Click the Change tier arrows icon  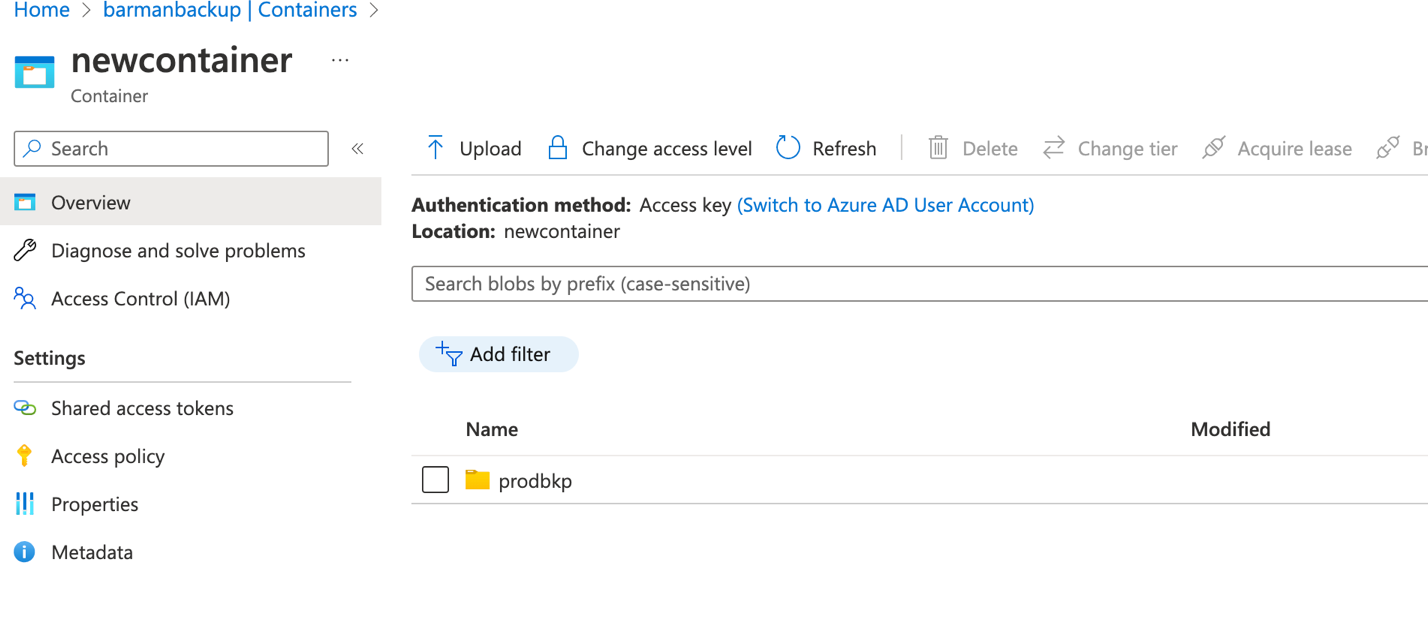point(1054,148)
